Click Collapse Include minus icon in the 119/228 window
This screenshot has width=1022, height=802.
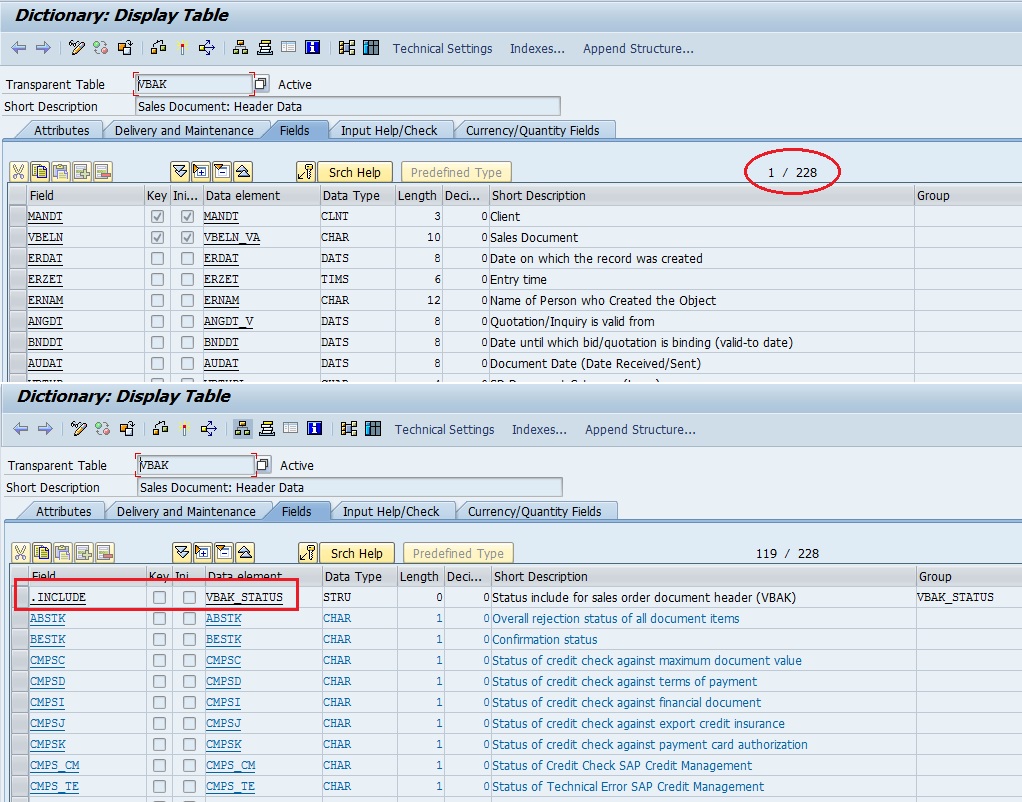pyautogui.click(x=224, y=553)
